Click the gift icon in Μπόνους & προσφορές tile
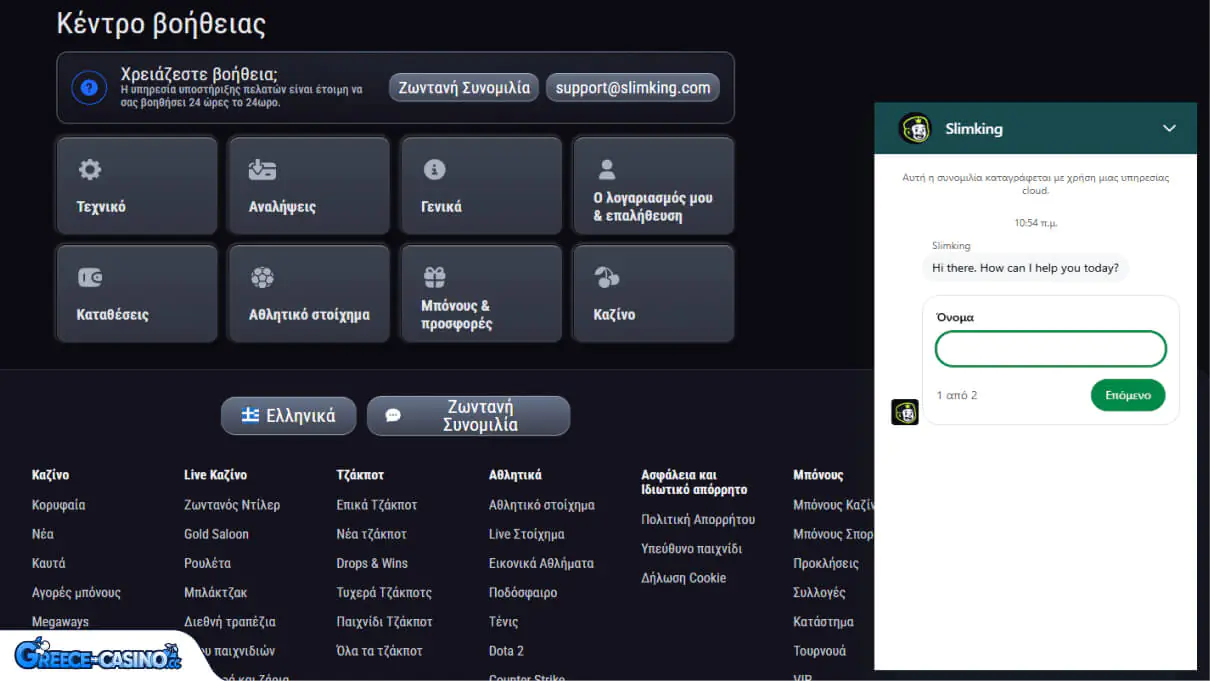Image resolution: width=1210 pixels, height=681 pixels. tap(434, 277)
